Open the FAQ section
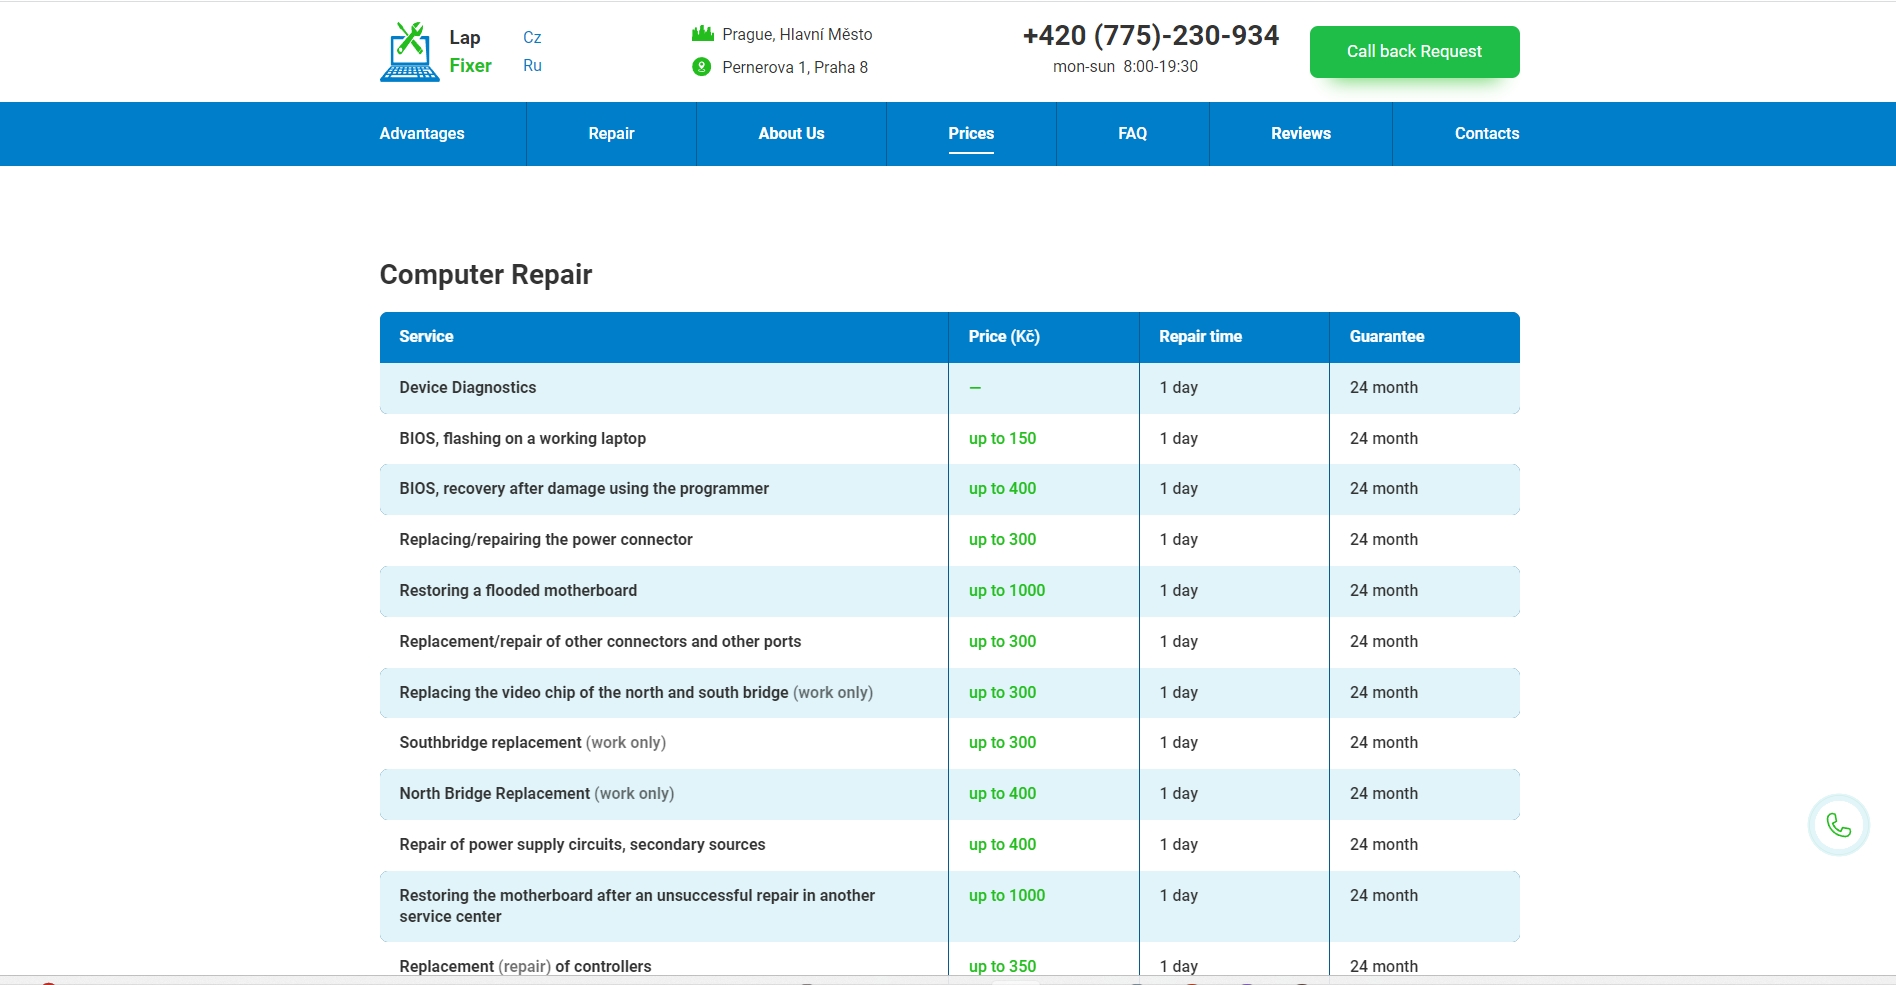Viewport: 1896px width, 985px height. click(x=1132, y=134)
